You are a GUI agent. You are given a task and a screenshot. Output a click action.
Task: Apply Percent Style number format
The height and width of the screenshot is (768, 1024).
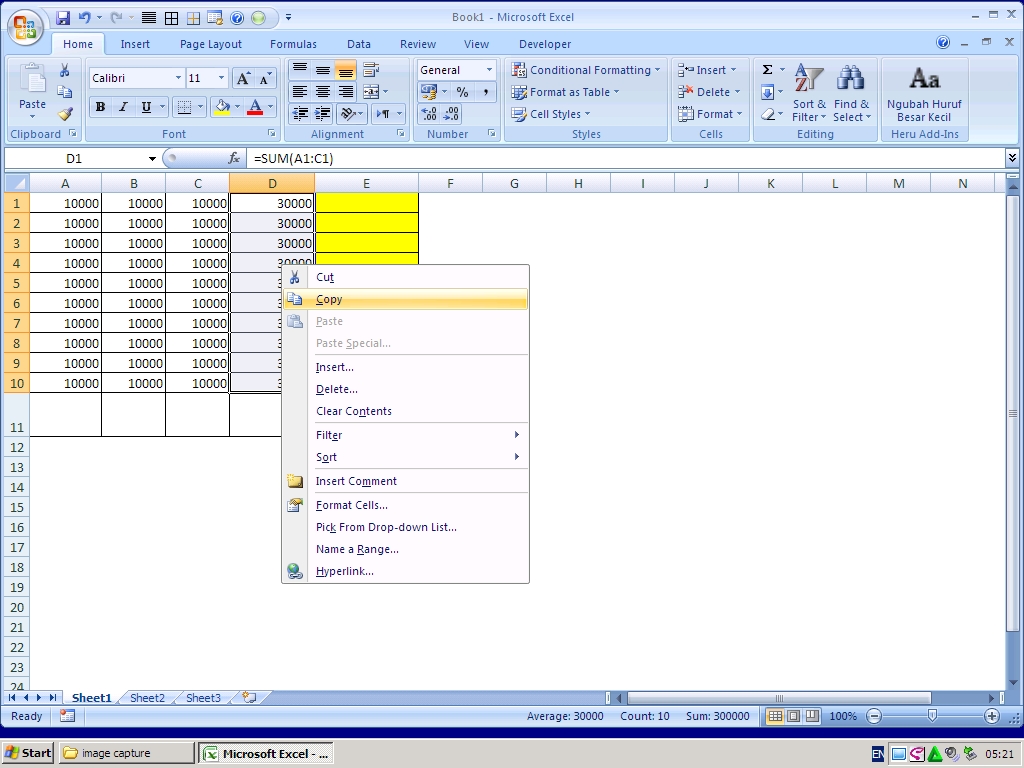coord(462,92)
